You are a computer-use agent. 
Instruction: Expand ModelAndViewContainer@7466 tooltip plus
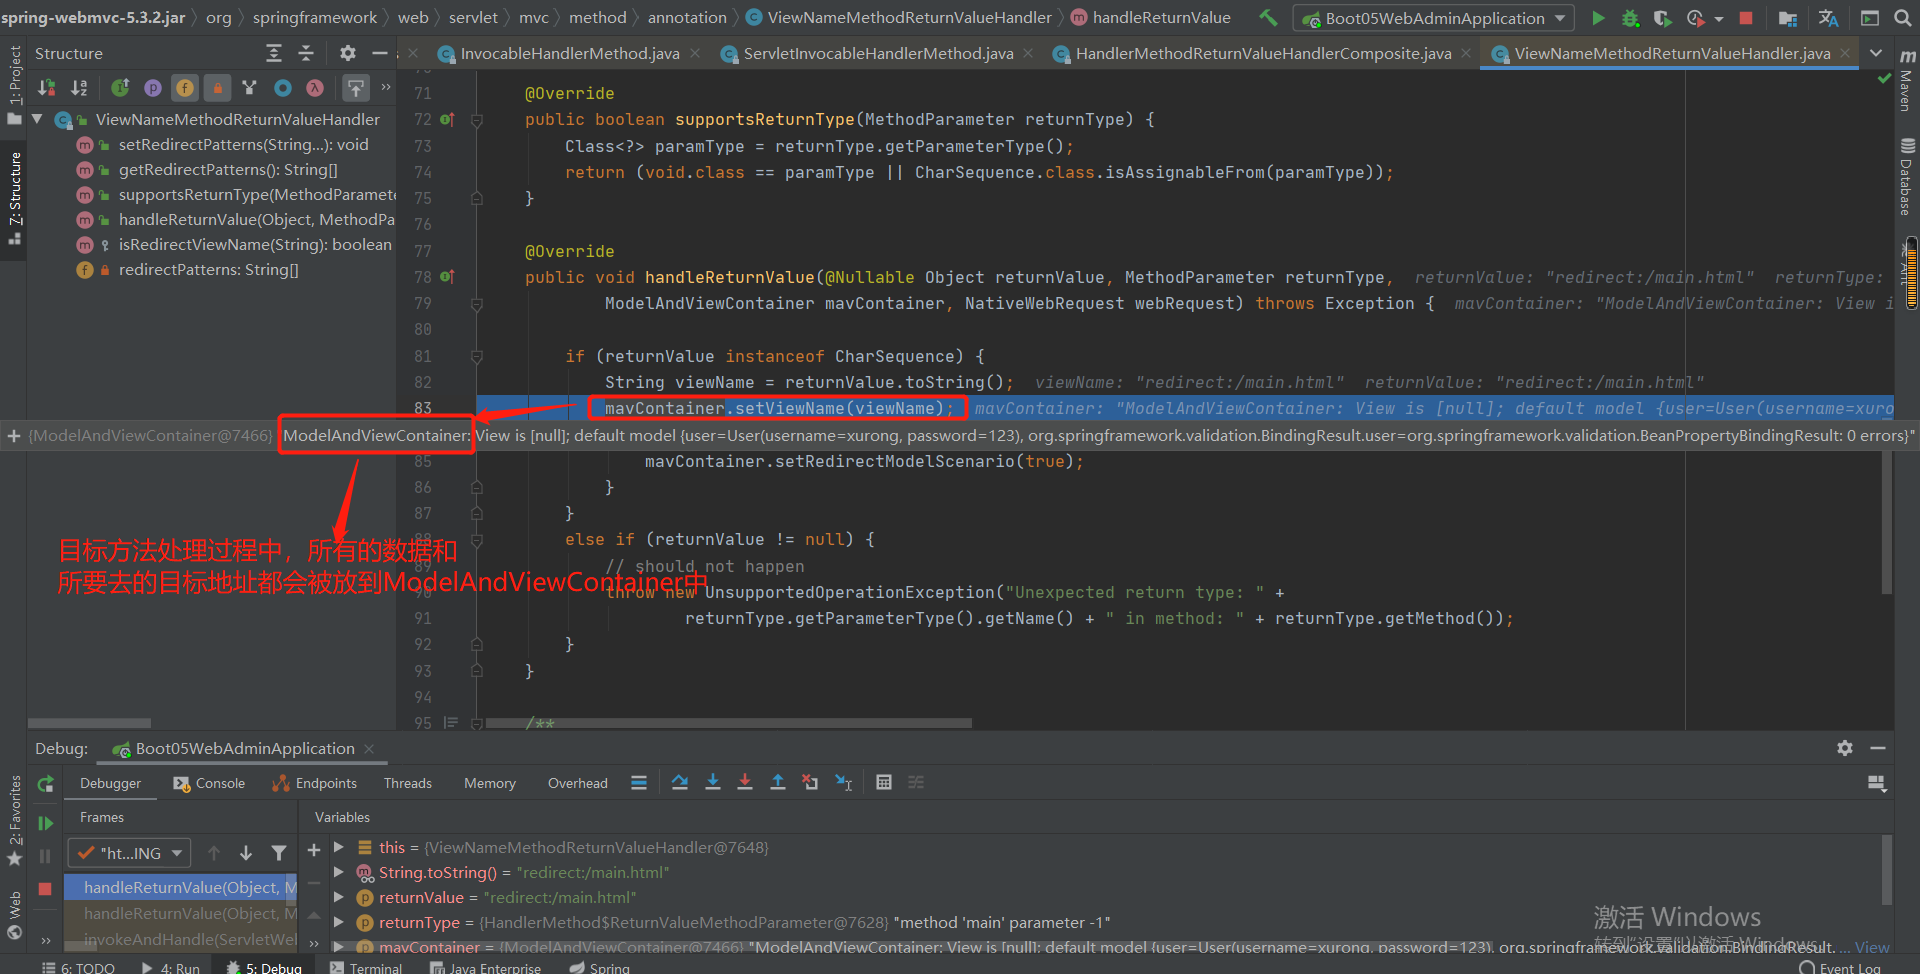[x=14, y=436]
